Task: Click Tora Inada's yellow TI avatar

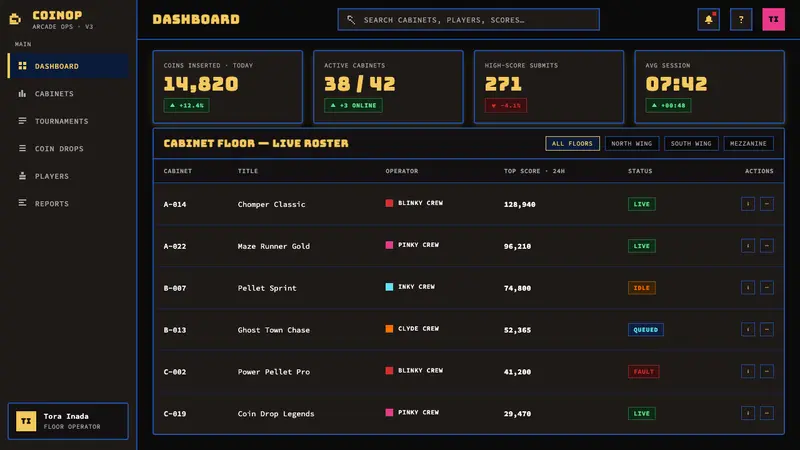Action: tap(26, 421)
